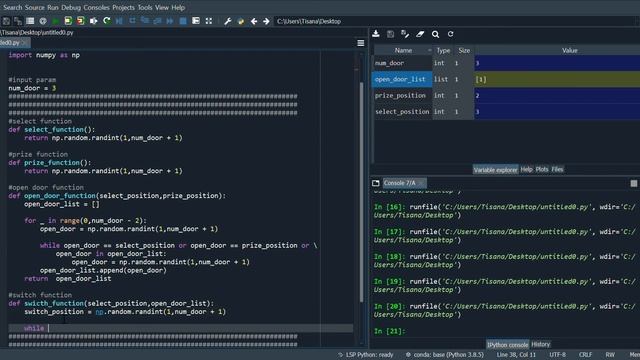Open the Projects menu
Screen dimensions: 640x360
click(x=123, y=7)
